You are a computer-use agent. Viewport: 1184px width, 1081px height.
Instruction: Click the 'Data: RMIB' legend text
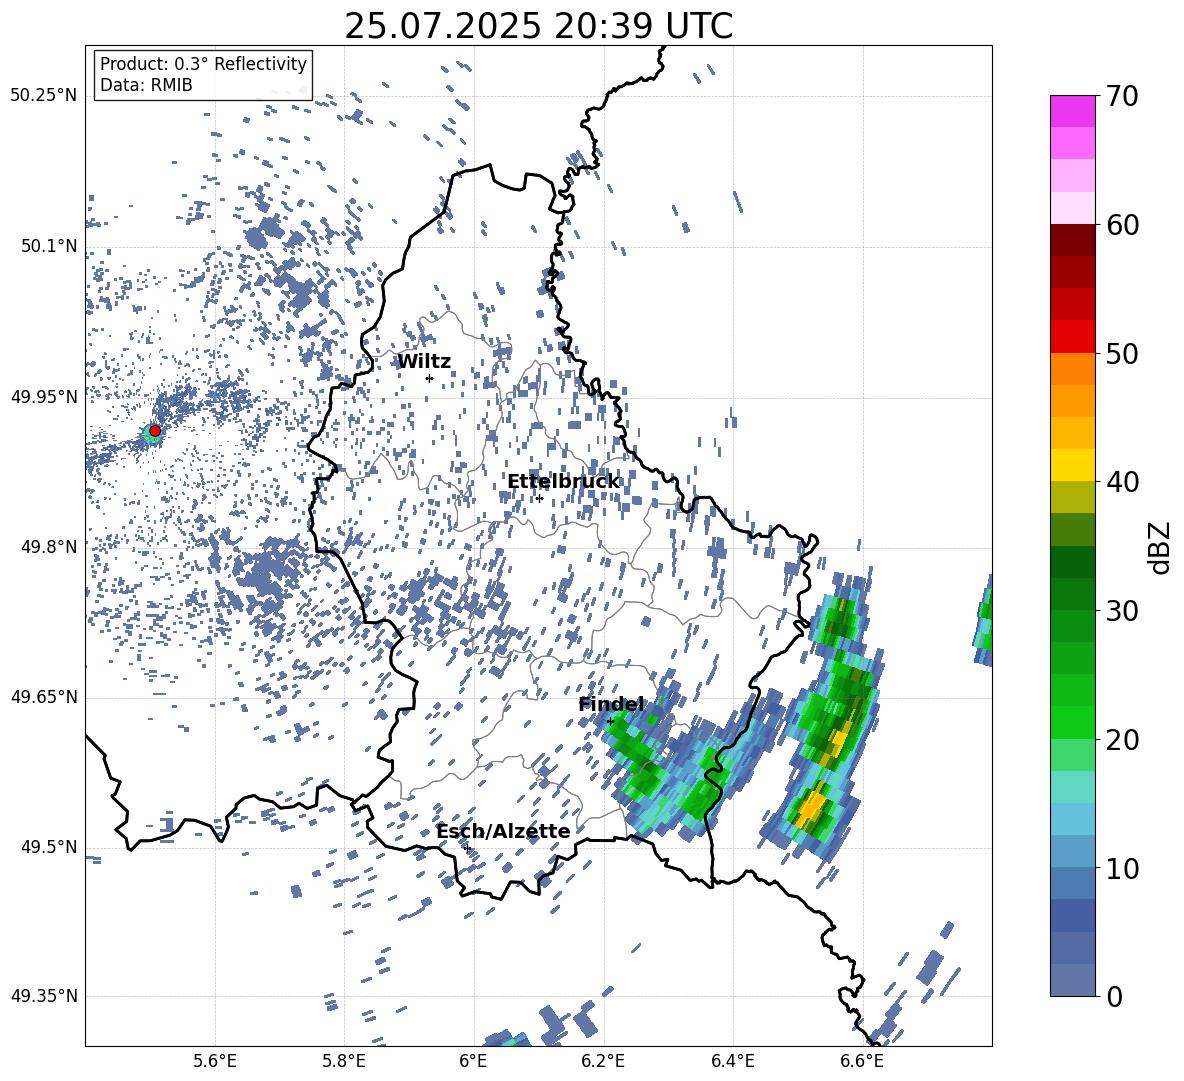tap(146, 85)
